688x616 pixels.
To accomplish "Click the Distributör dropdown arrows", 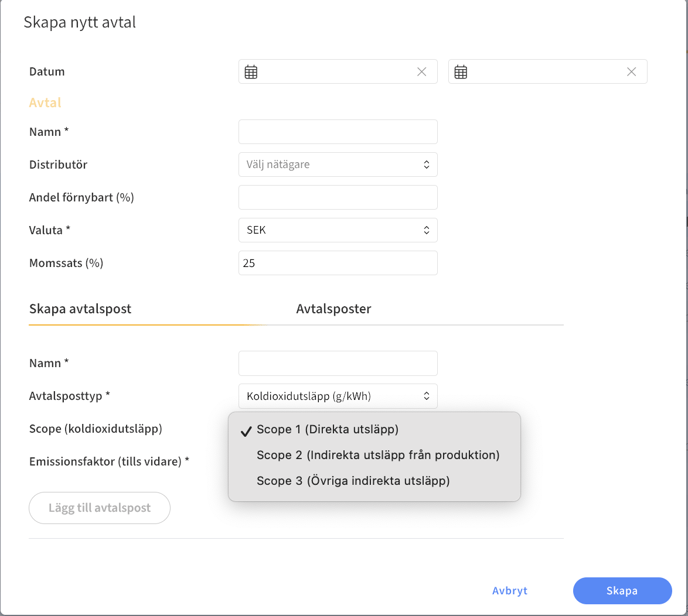I will (426, 165).
